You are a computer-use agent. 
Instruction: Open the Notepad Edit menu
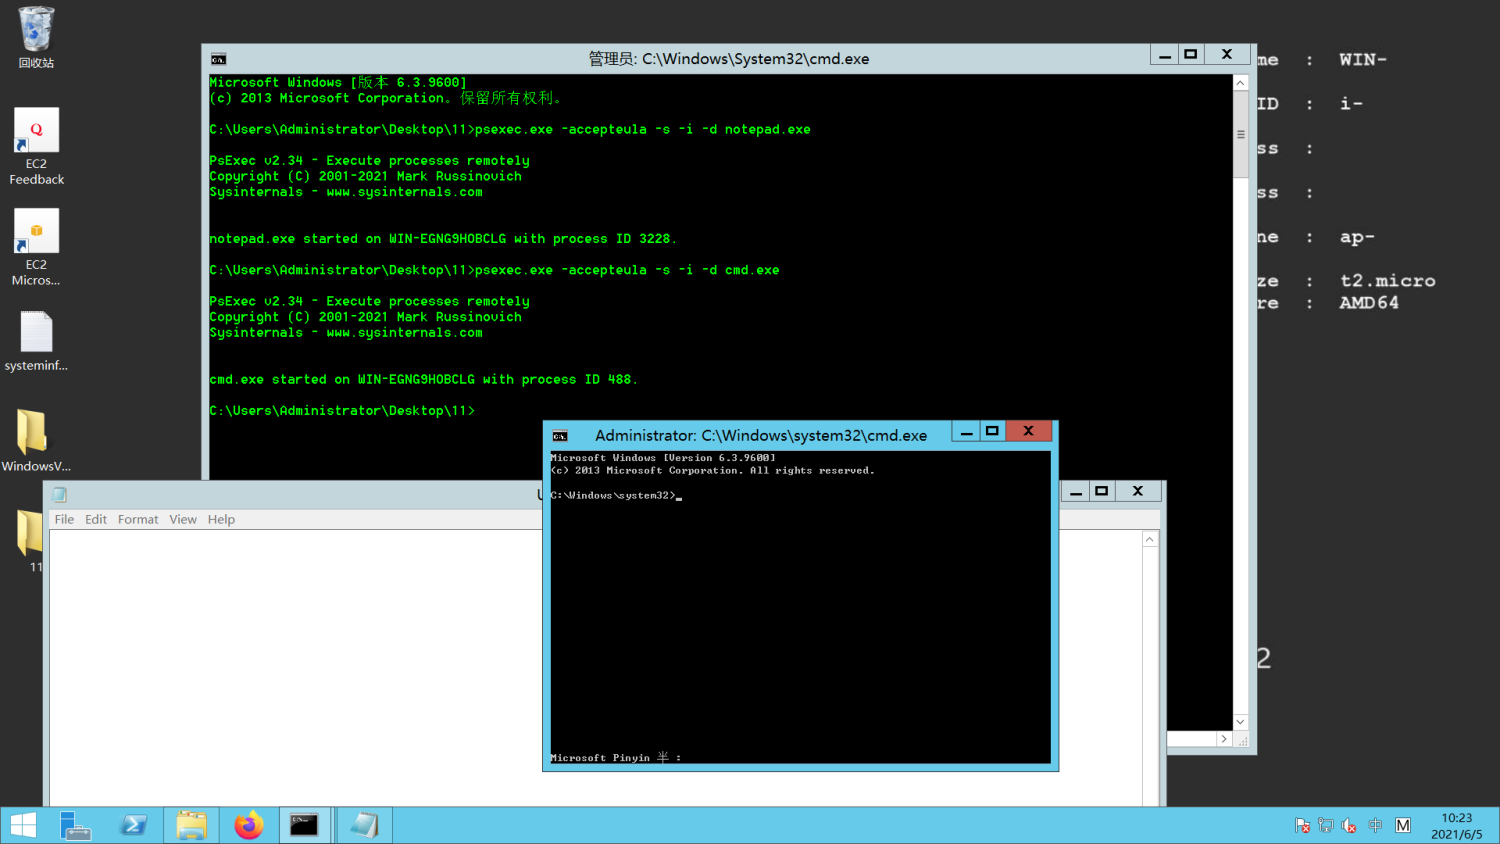coord(96,520)
